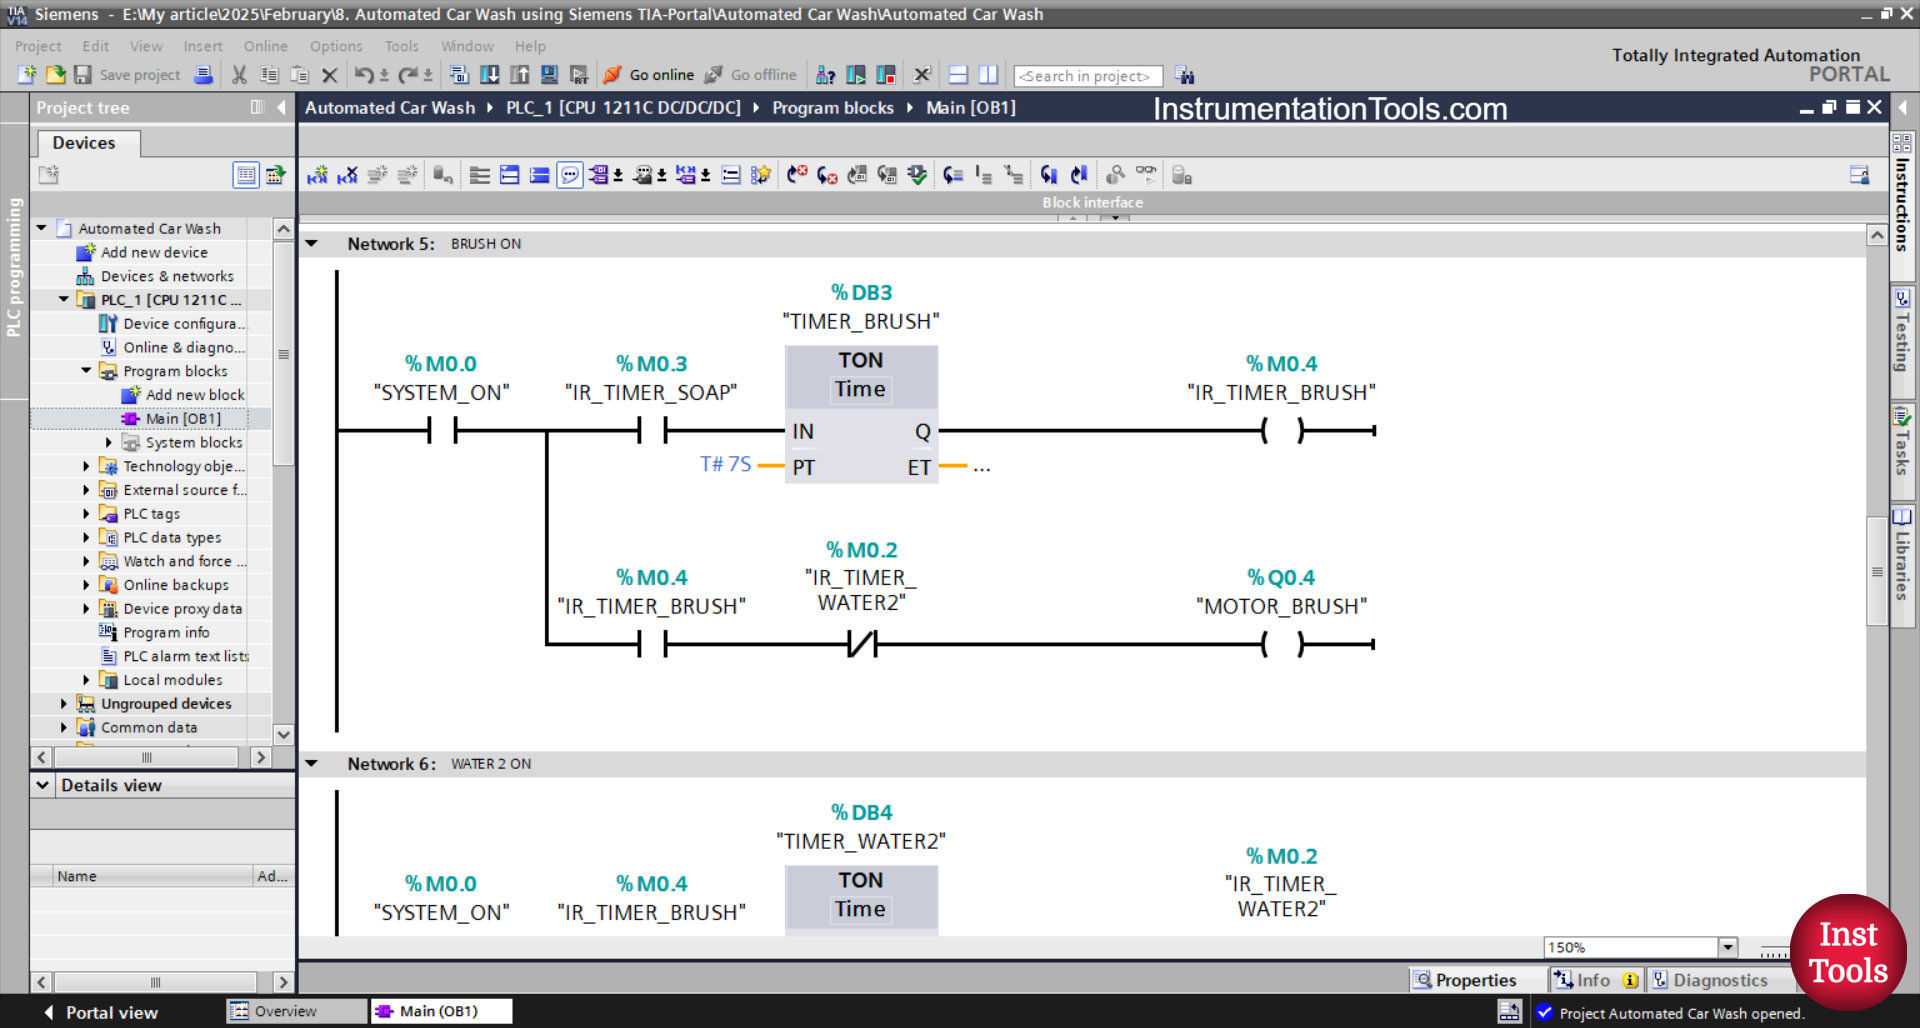Collapse Network 5 BRUSH ON
This screenshot has height=1028, width=1920.
(312, 243)
